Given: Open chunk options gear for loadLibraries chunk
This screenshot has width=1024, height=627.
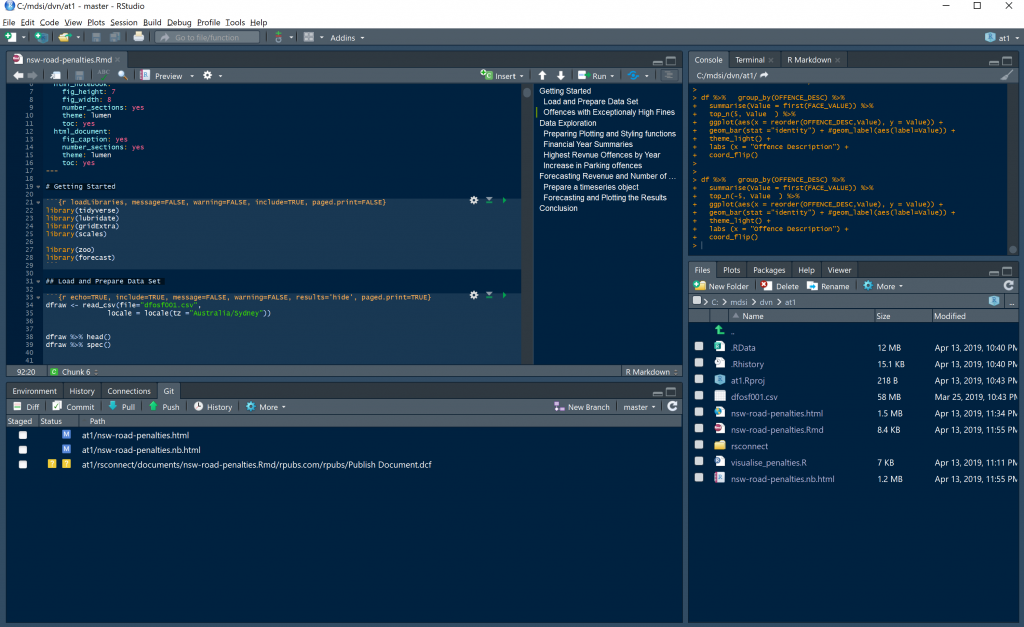Looking at the screenshot, I should click(474, 201).
